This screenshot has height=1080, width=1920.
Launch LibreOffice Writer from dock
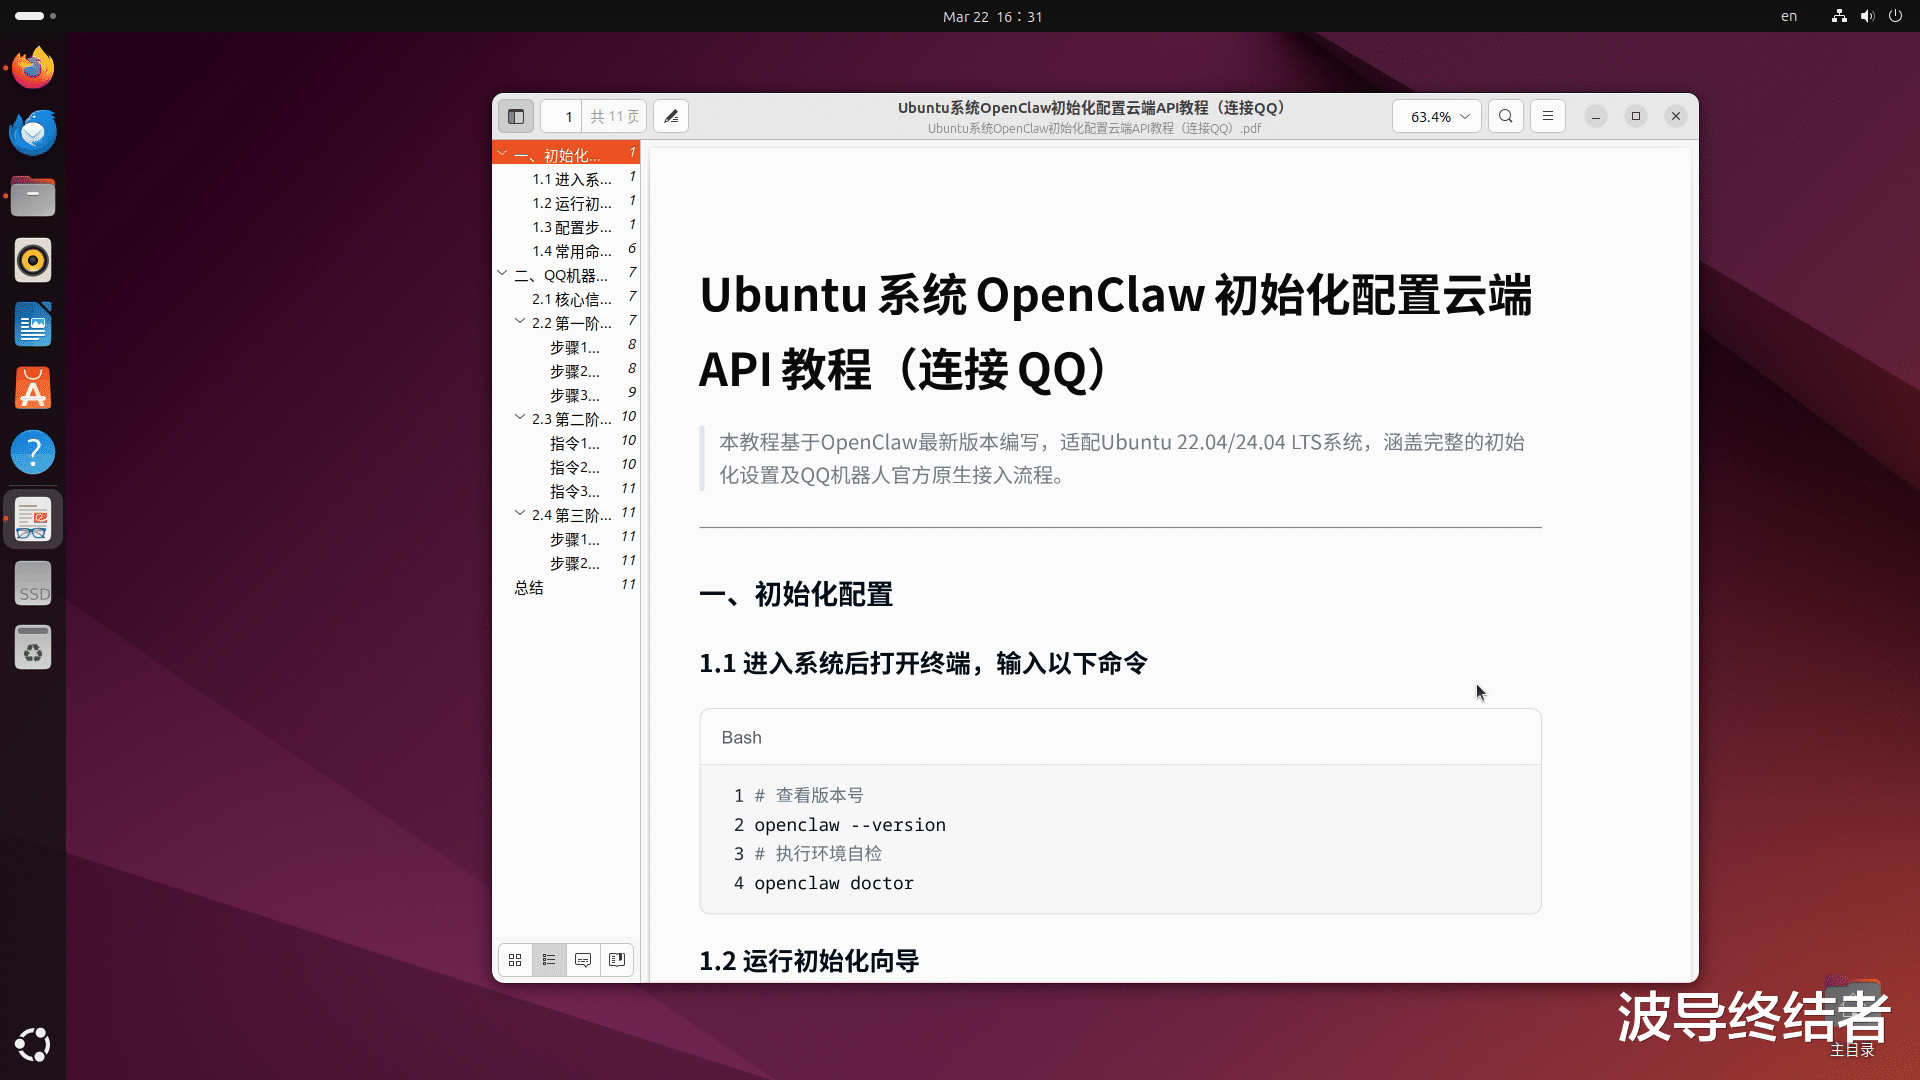click(33, 325)
